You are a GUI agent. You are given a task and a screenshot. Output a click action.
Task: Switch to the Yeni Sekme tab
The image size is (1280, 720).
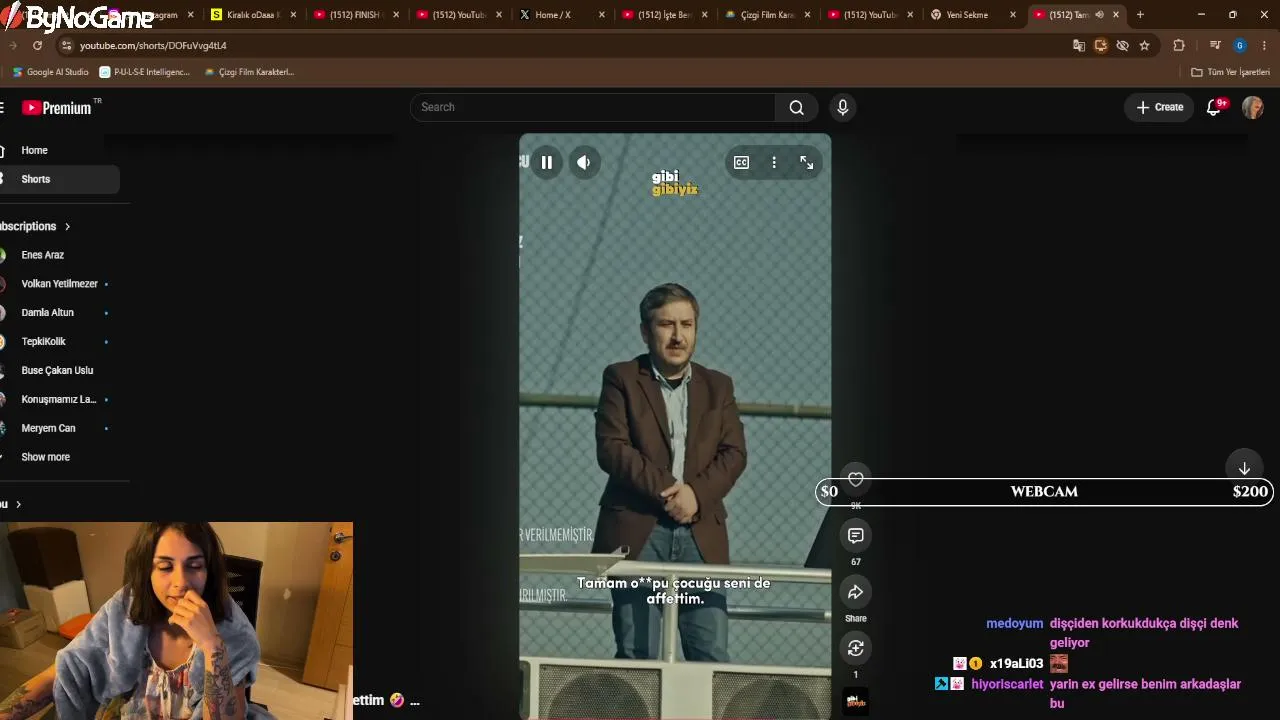click(972, 15)
